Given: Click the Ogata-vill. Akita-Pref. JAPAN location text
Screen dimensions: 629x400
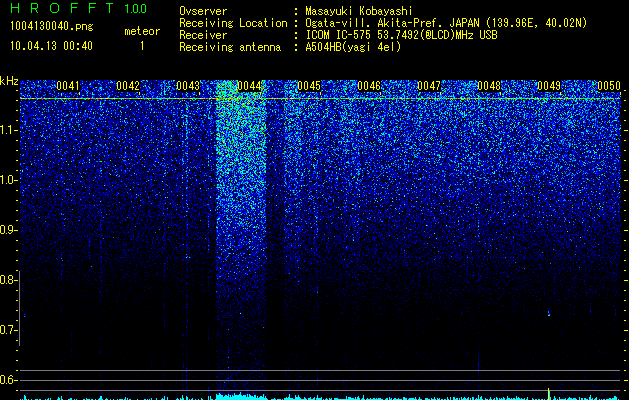Looking at the screenshot, I should pos(446,23).
